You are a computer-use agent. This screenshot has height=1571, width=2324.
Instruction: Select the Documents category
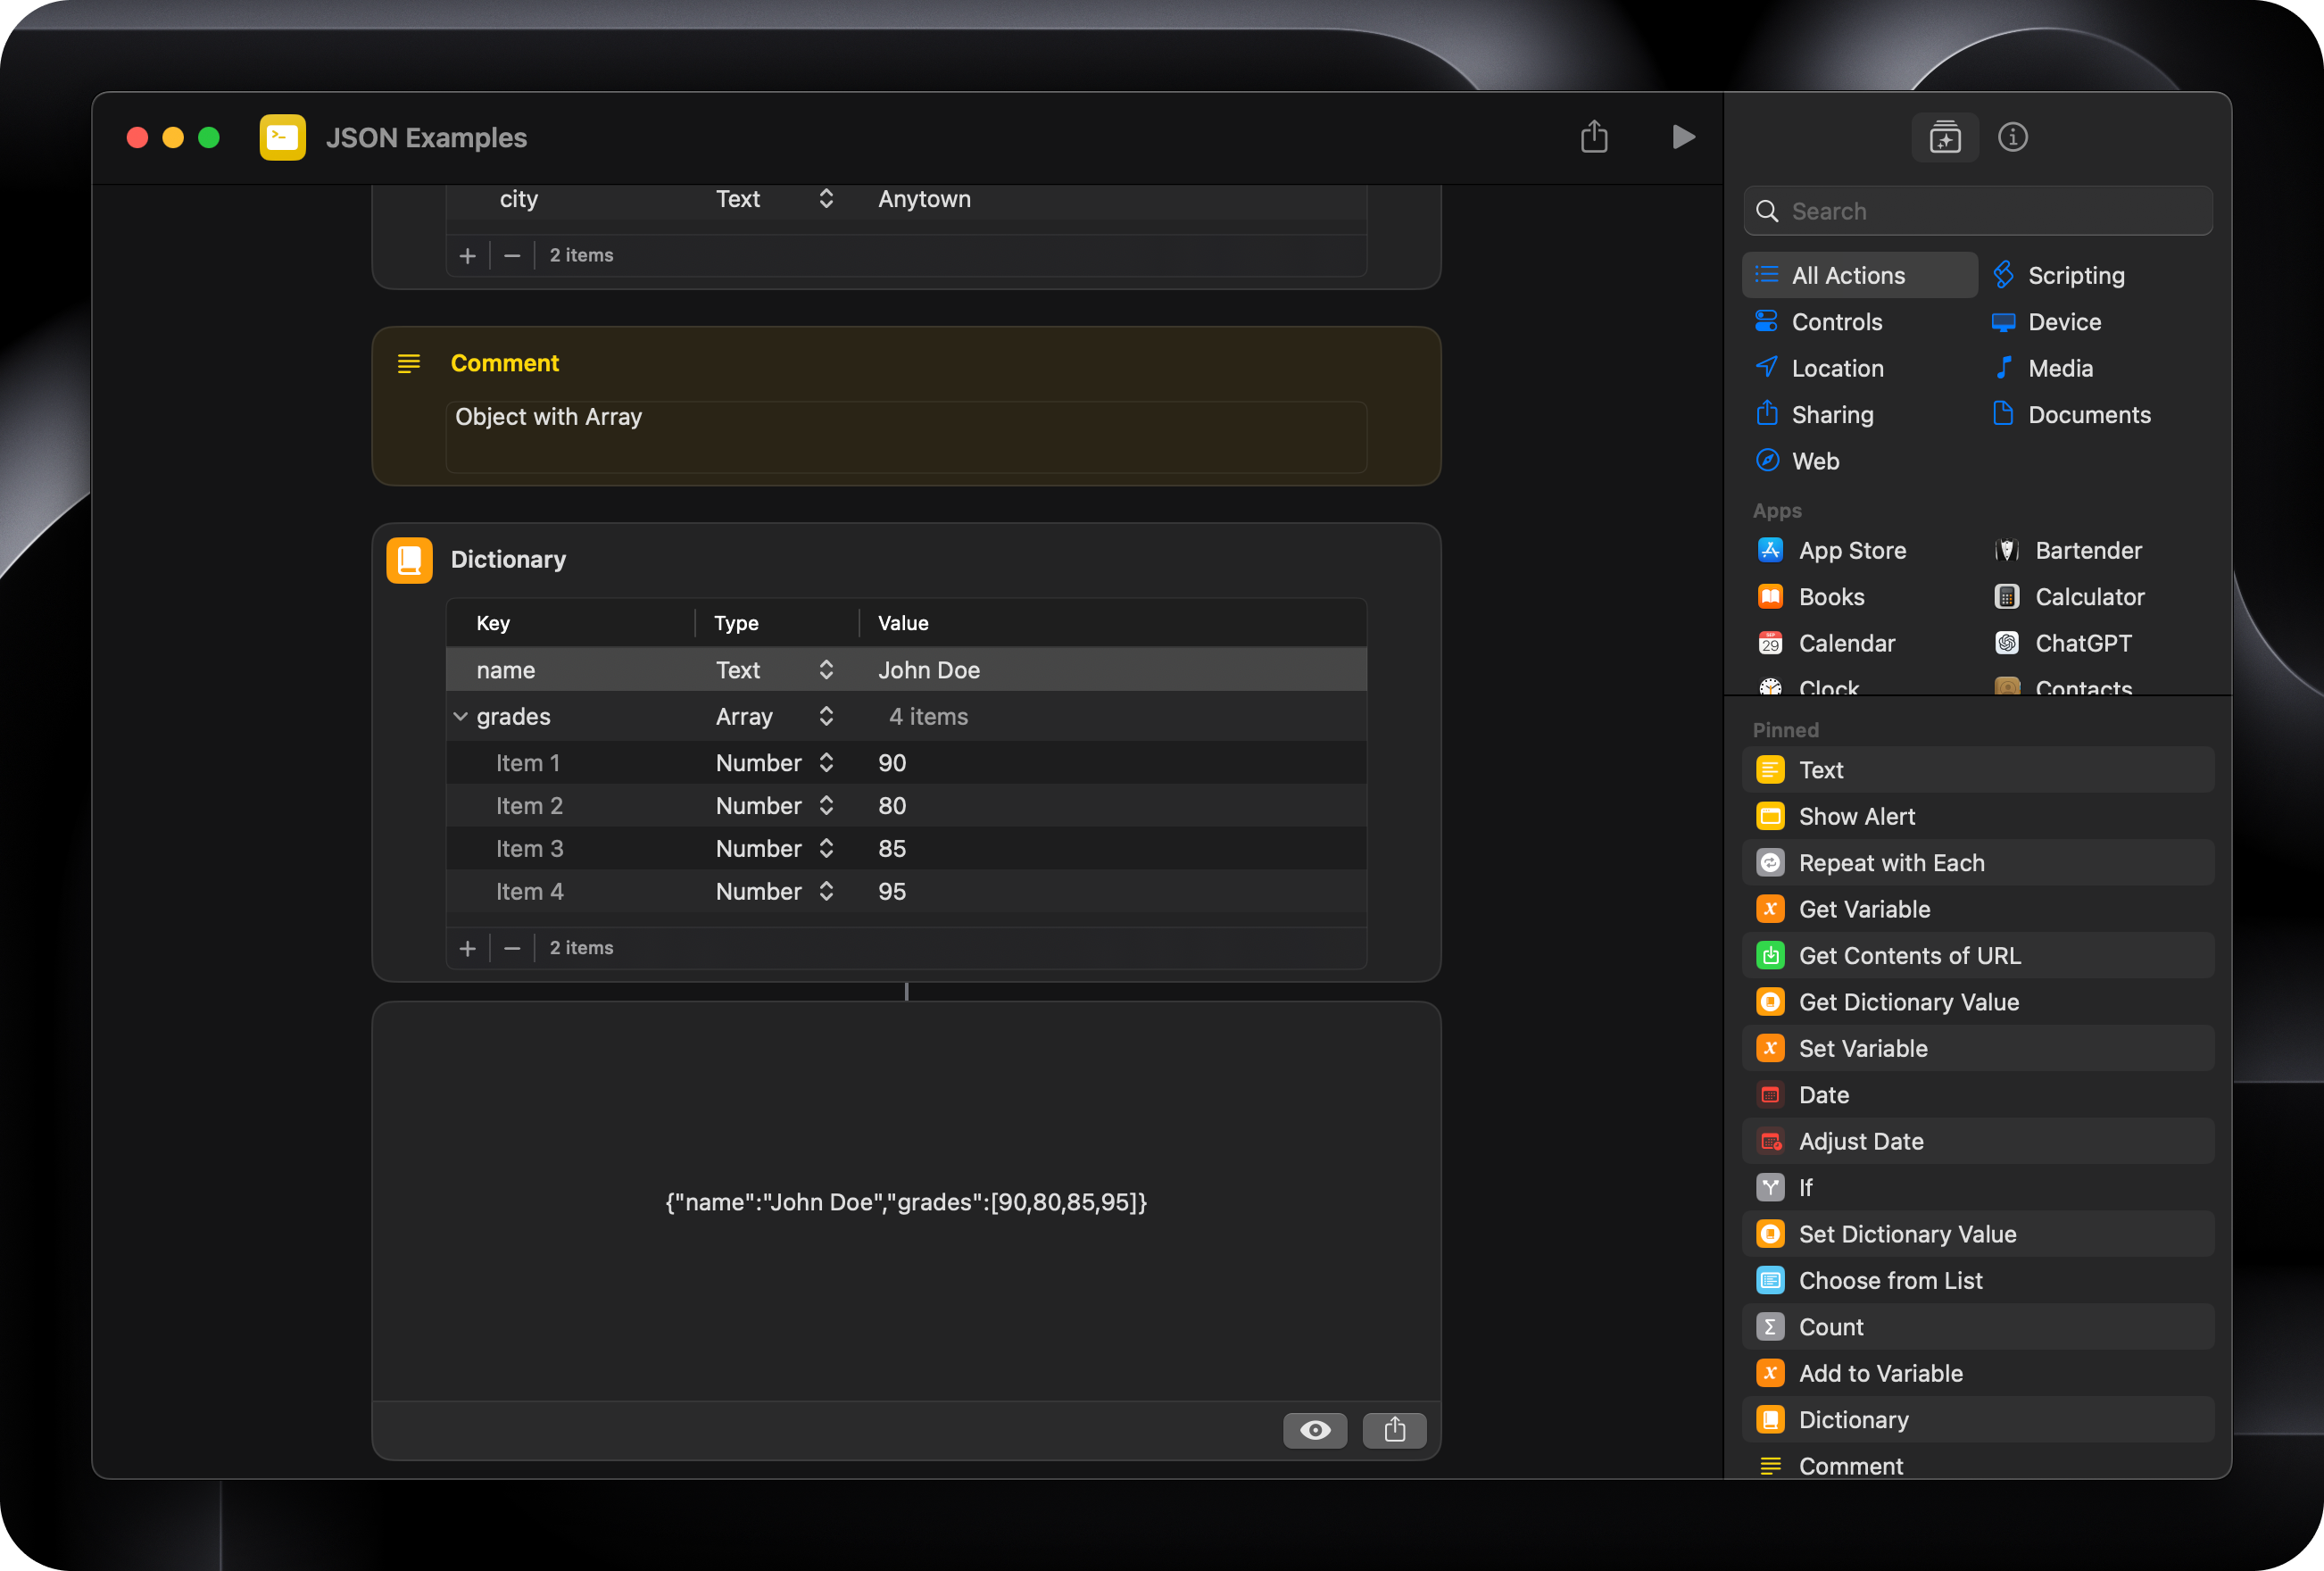[x=2088, y=415]
